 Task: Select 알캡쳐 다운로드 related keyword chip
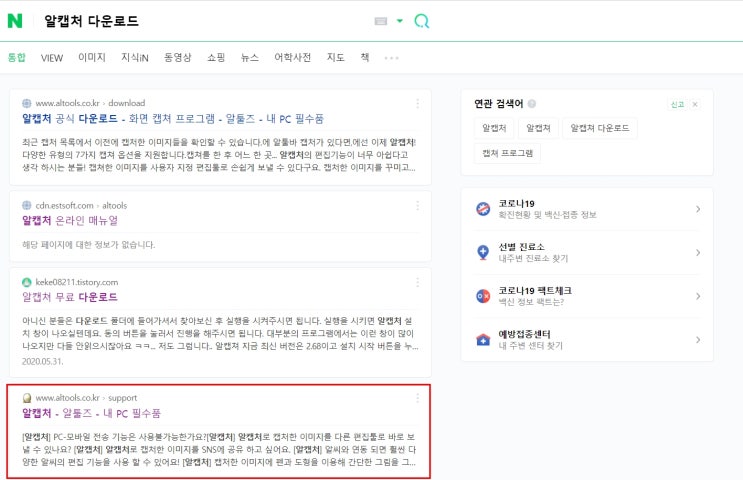coord(599,128)
